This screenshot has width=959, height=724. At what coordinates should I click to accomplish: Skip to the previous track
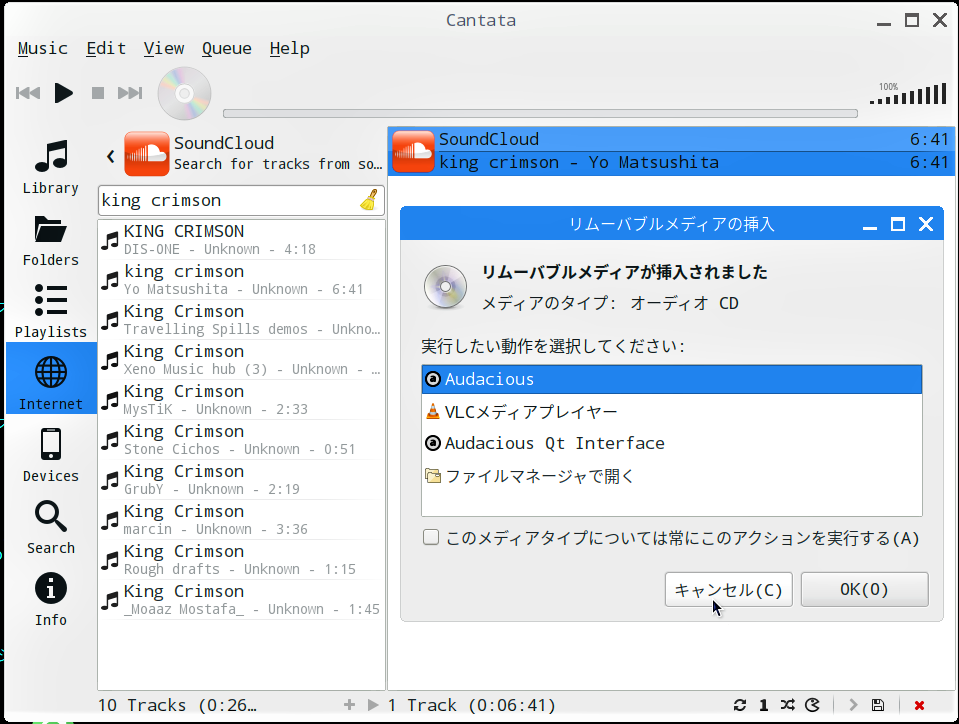28,93
